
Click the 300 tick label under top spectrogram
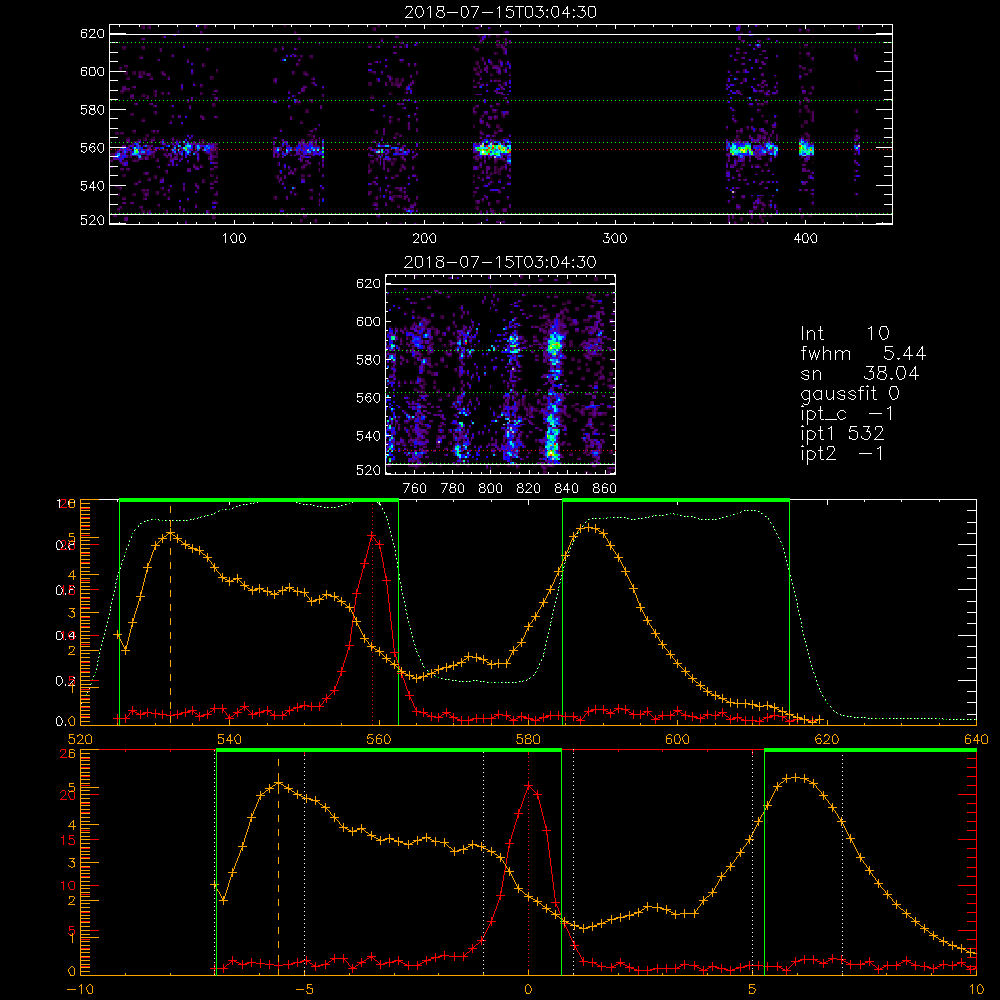[615, 239]
